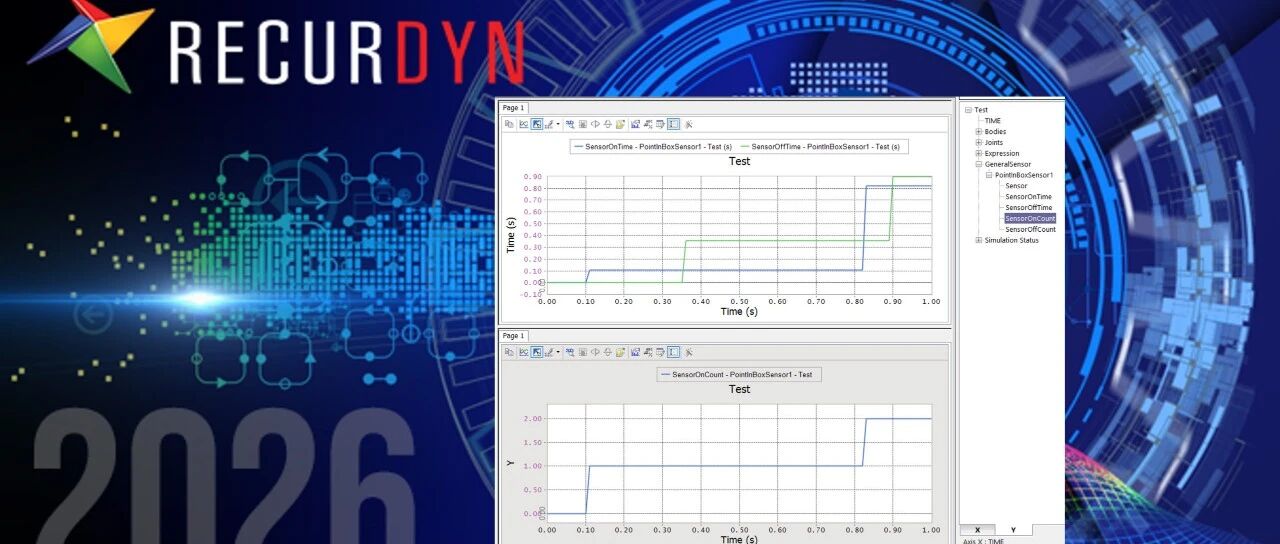Select SensorOffCount in the tree
This screenshot has height=544, width=1280.
(x=1030, y=229)
